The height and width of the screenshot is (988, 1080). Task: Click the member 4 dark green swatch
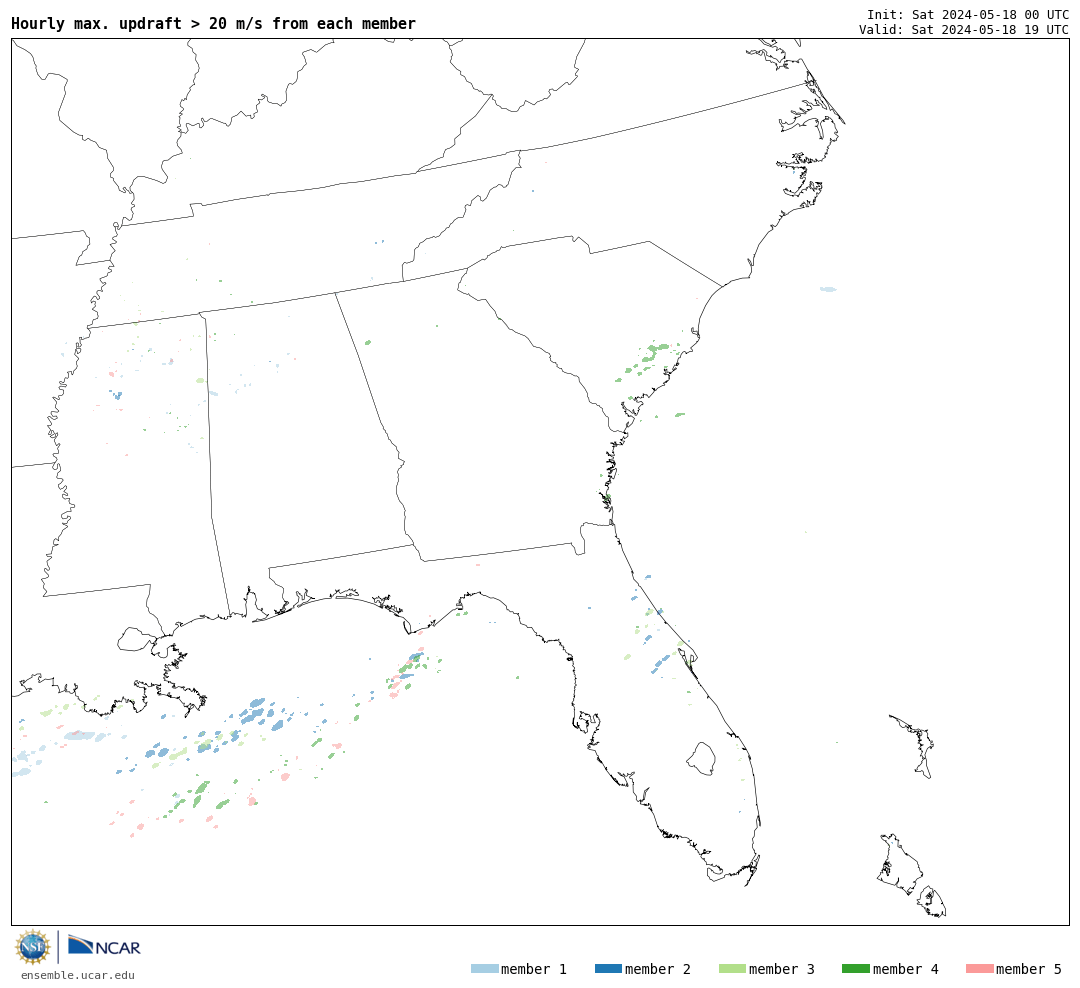click(x=855, y=969)
